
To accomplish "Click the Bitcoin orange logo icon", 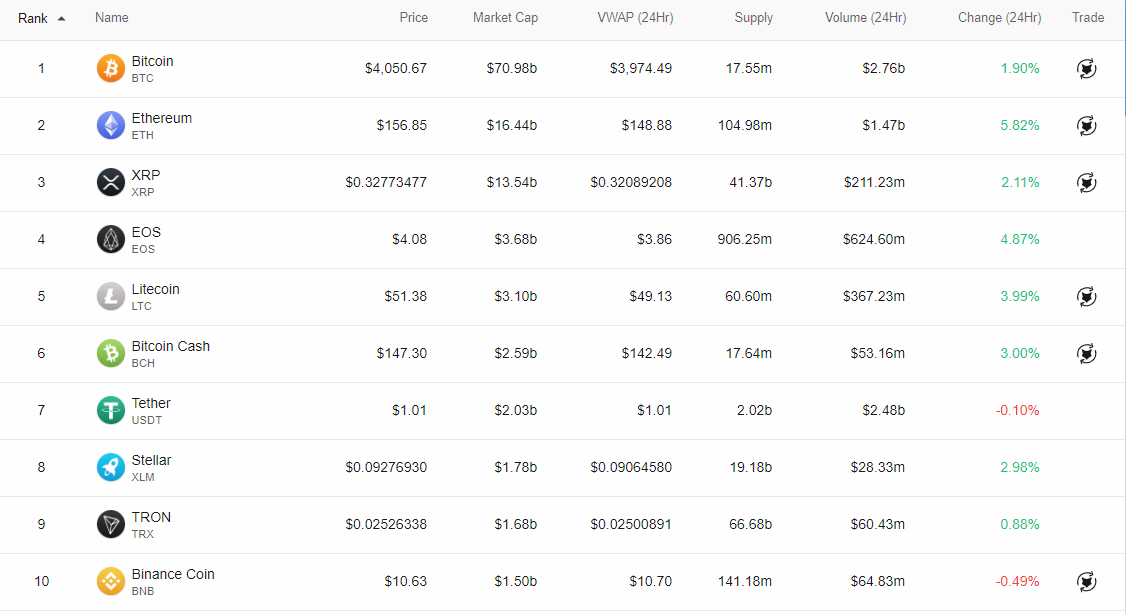I will pyautogui.click(x=111, y=68).
